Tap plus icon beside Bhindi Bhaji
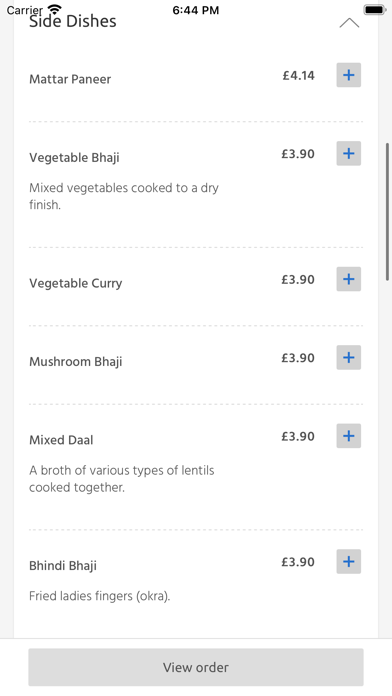 pyautogui.click(x=348, y=562)
